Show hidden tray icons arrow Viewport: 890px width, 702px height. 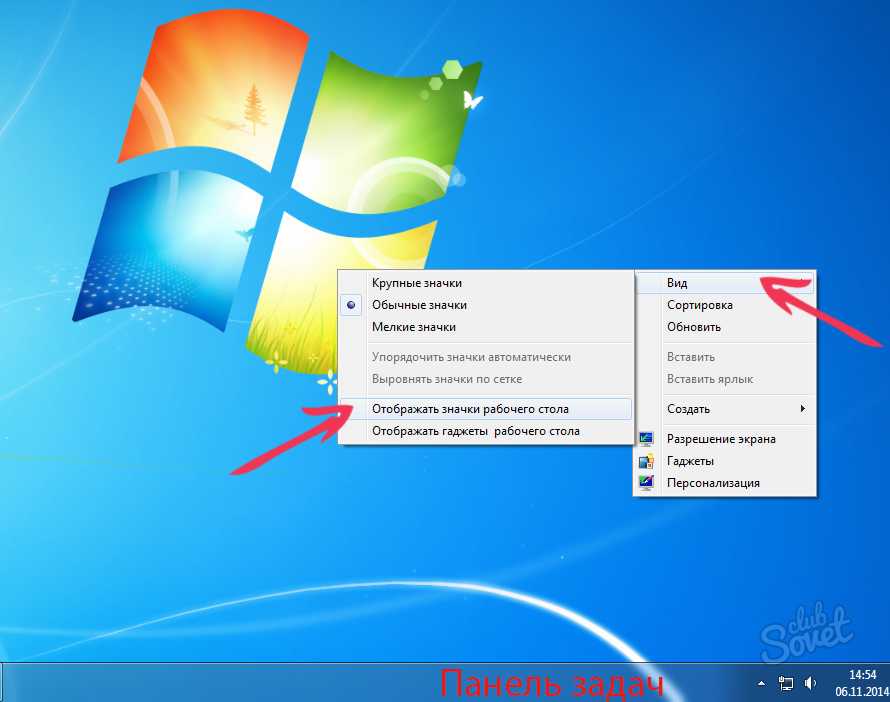pos(761,683)
